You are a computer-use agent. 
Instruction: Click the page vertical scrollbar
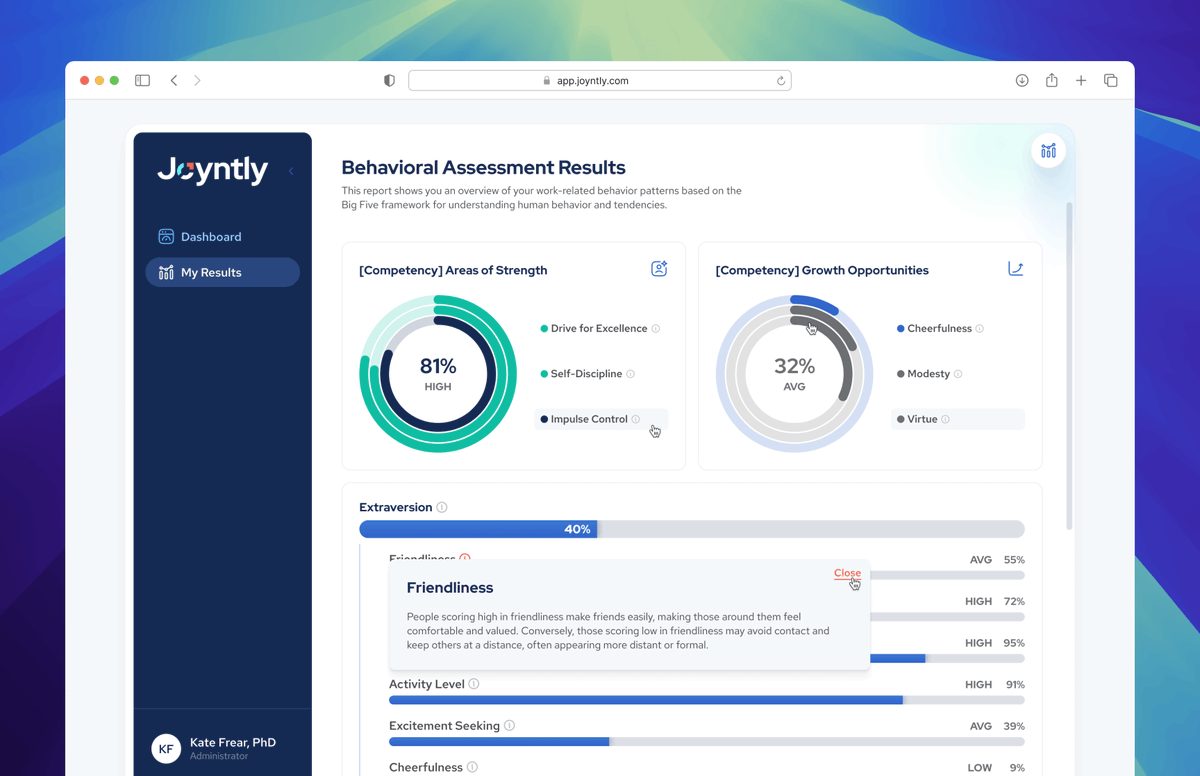[x=1069, y=365]
